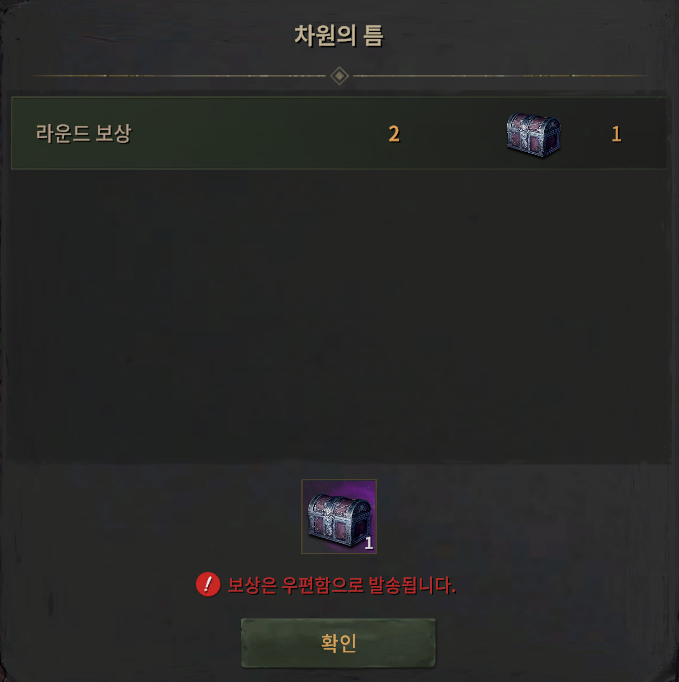Viewport: 679px width, 682px height.
Task: Click the white quantity badge on chest slot
Action: tap(368, 543)
